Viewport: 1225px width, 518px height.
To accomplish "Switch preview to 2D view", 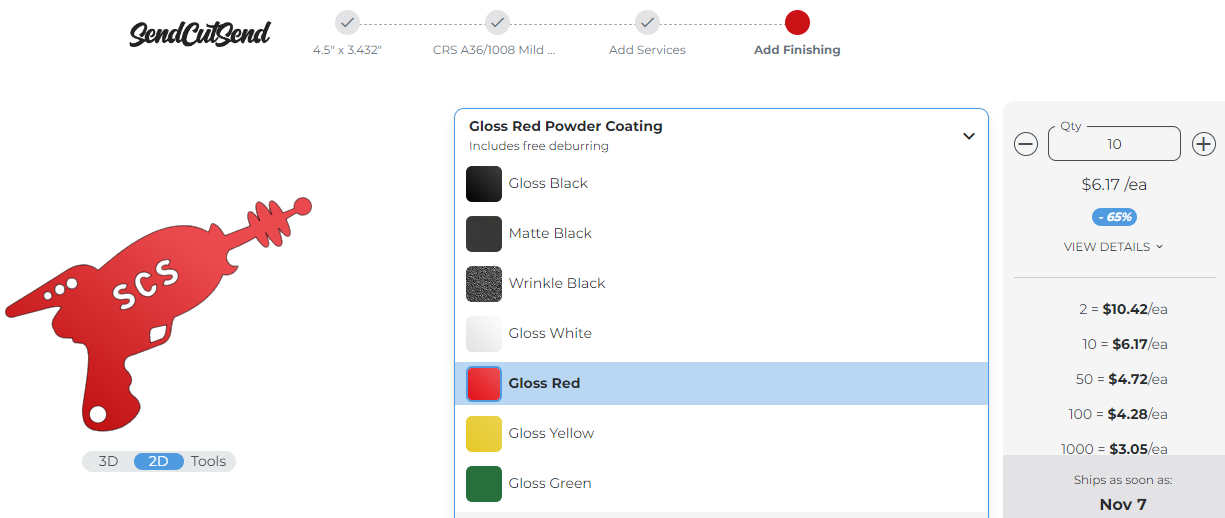I will 158,461.
